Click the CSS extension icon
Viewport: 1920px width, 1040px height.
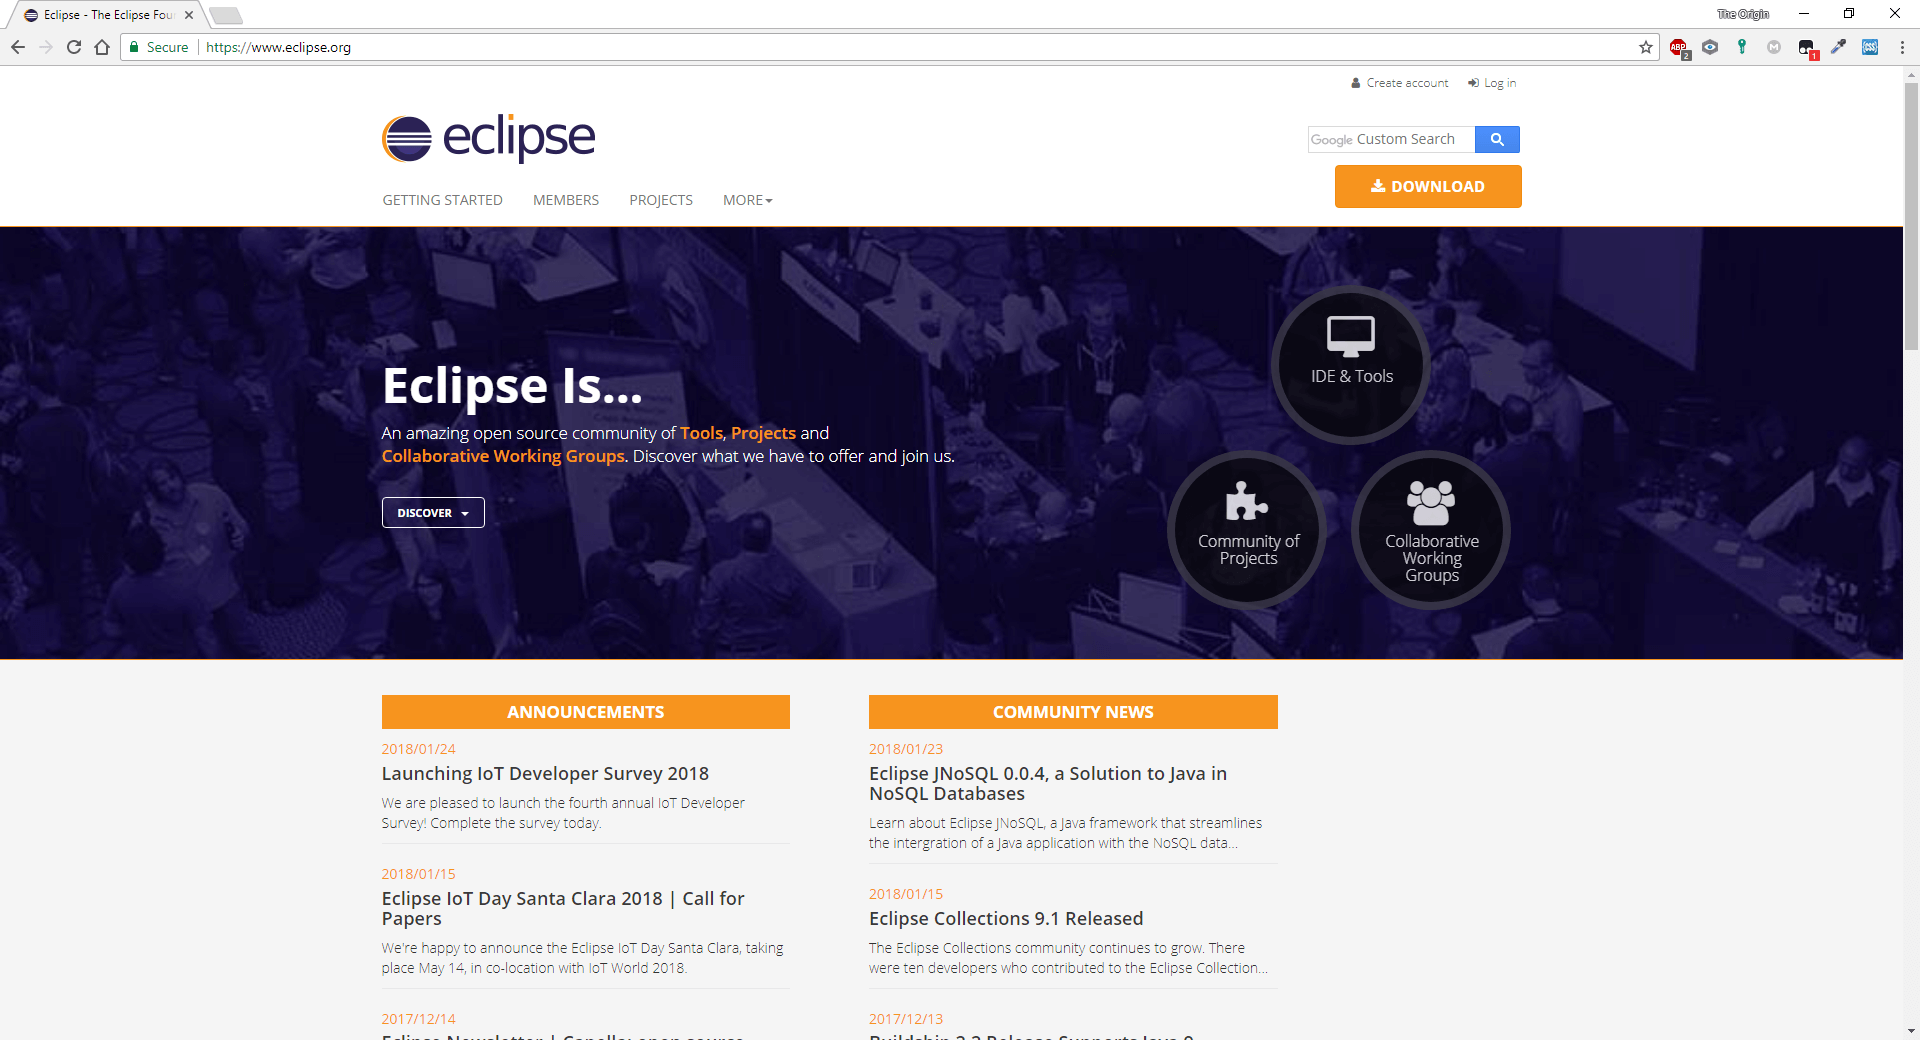pos(1870,47)
